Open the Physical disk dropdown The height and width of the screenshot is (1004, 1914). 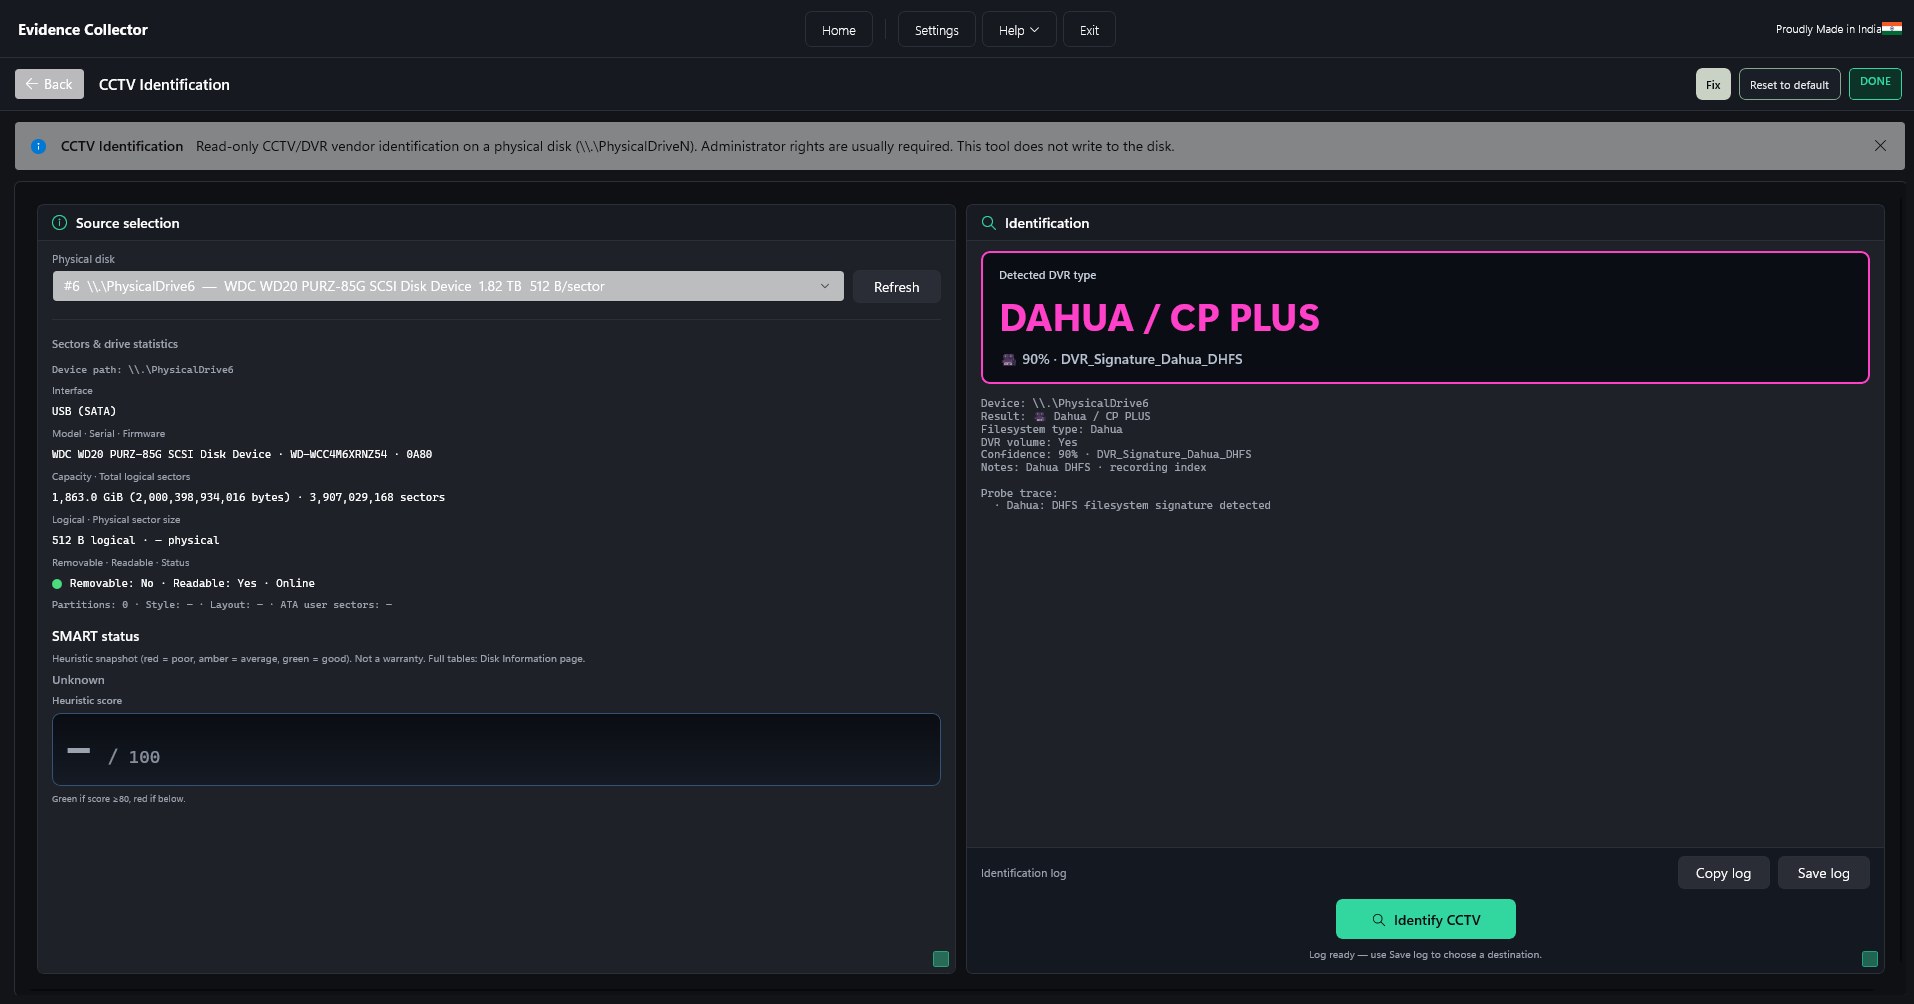pyautogui.click(x=448, y=286)
